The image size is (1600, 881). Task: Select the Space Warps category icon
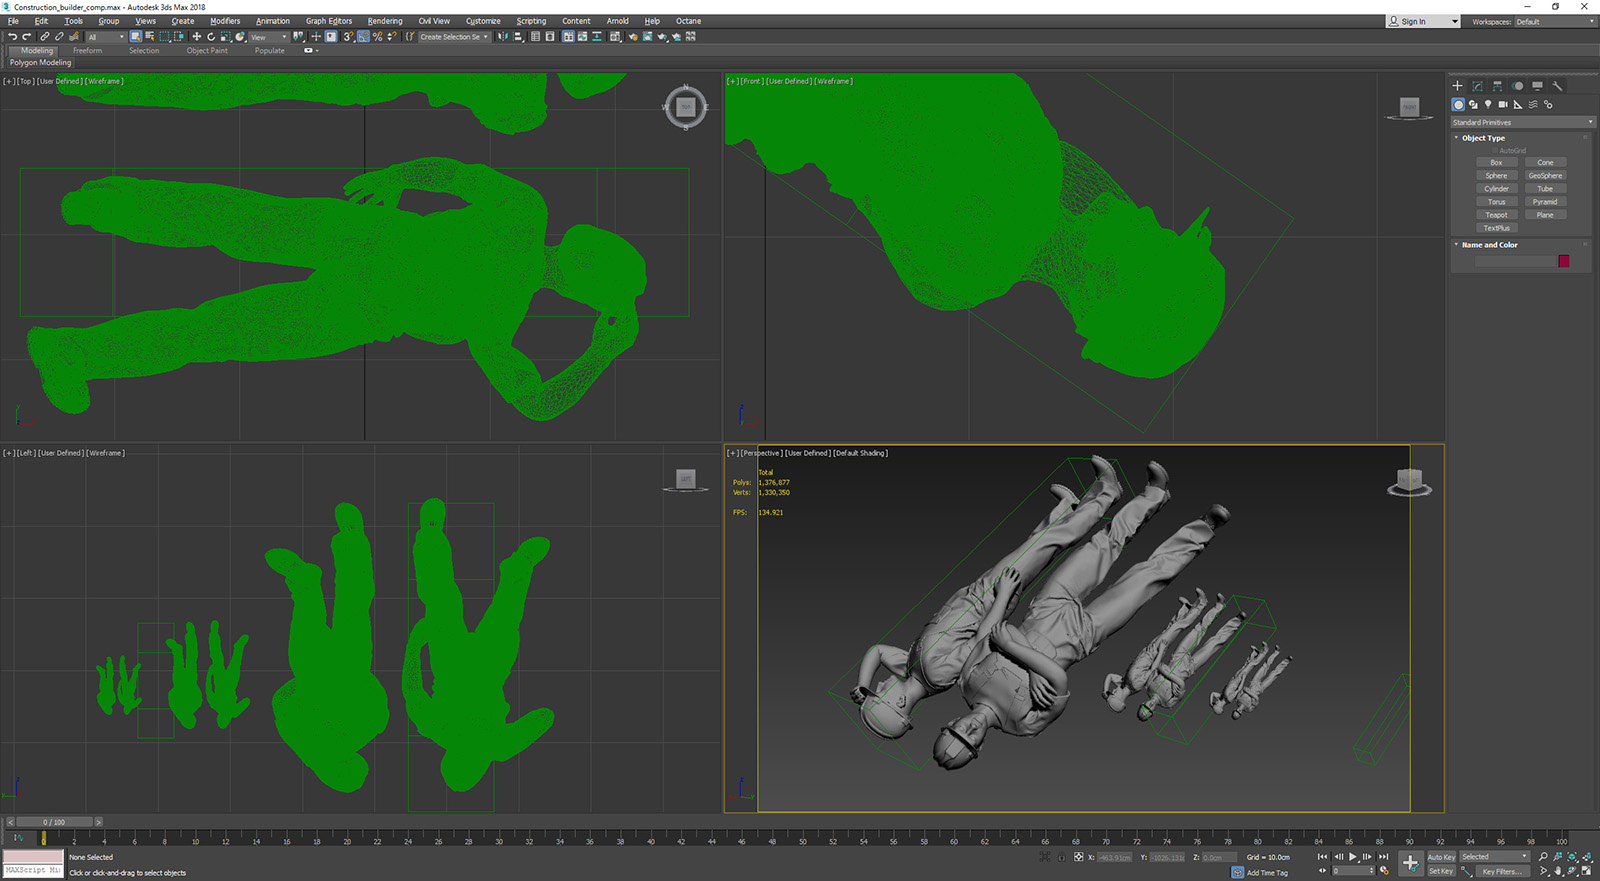point(1533,104)
